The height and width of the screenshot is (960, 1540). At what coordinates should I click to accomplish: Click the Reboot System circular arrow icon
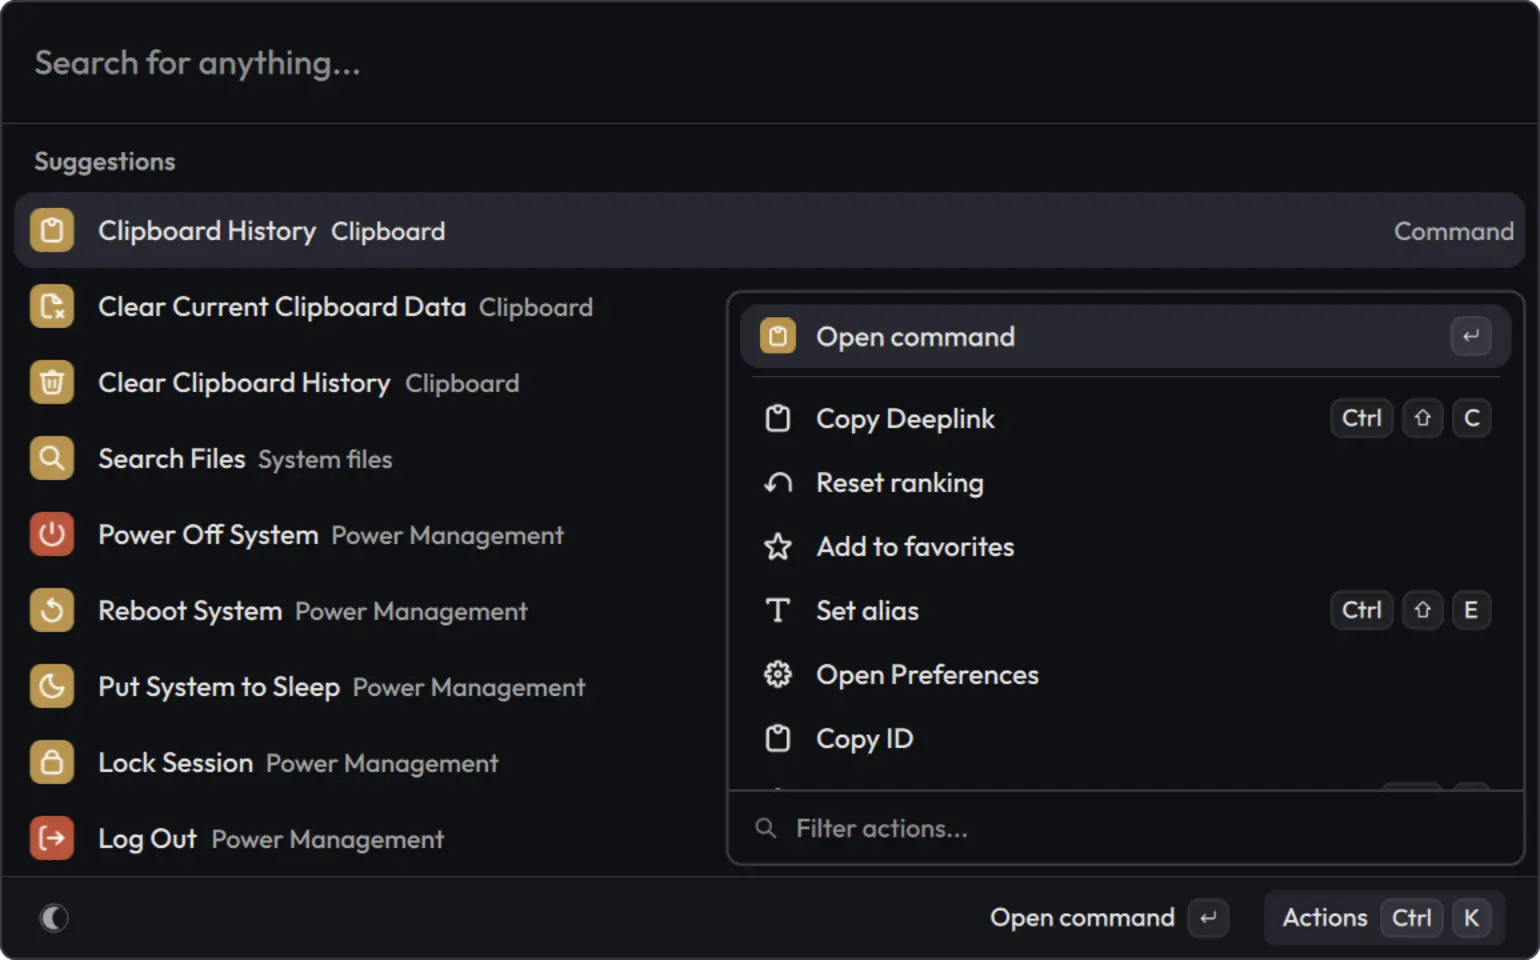coord(52,611)
